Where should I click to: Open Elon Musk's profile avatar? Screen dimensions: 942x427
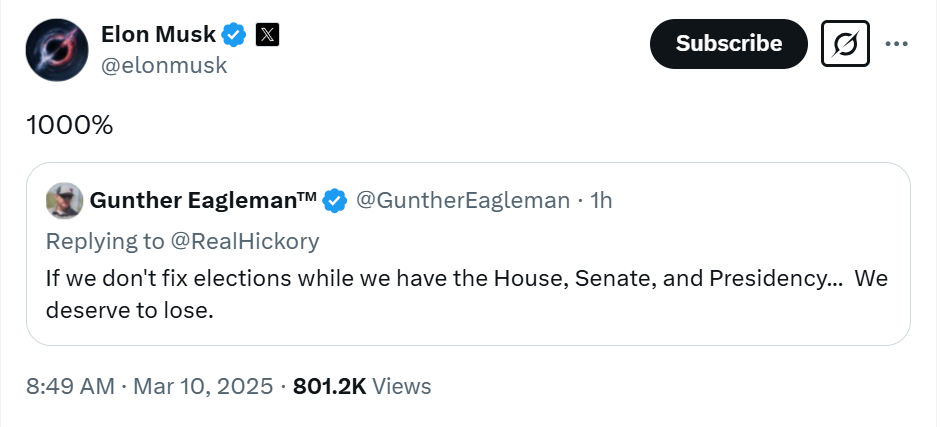point(57,50)
